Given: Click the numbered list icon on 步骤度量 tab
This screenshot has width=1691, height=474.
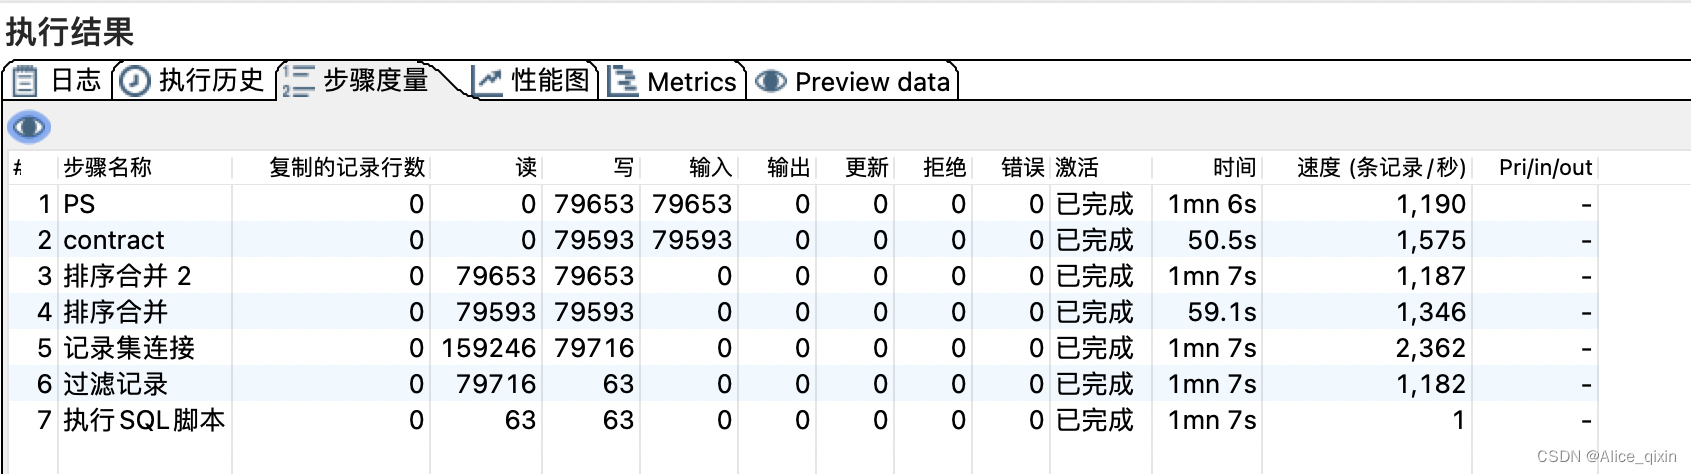Looking at the screenshot, I should 298,81.
